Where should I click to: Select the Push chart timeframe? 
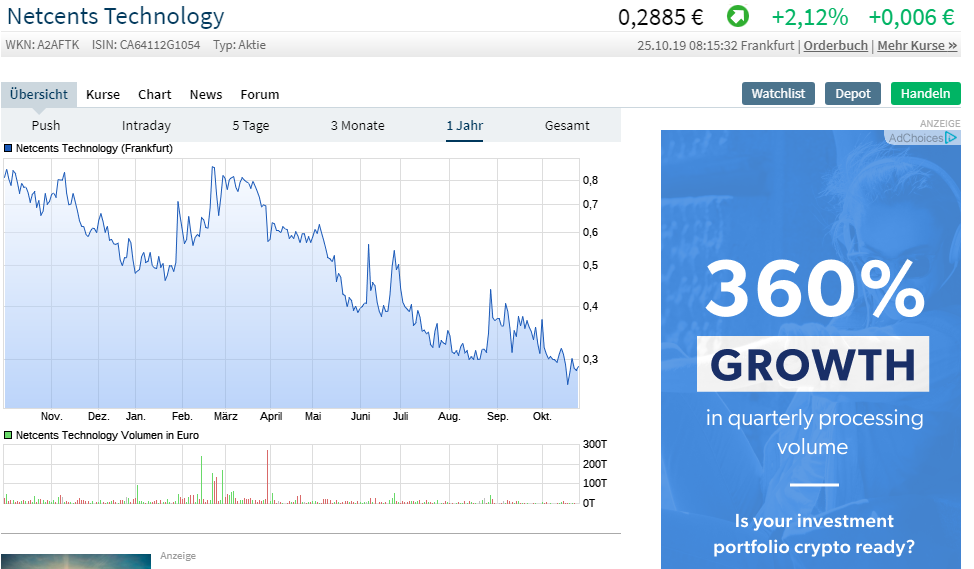pos(46,125)
